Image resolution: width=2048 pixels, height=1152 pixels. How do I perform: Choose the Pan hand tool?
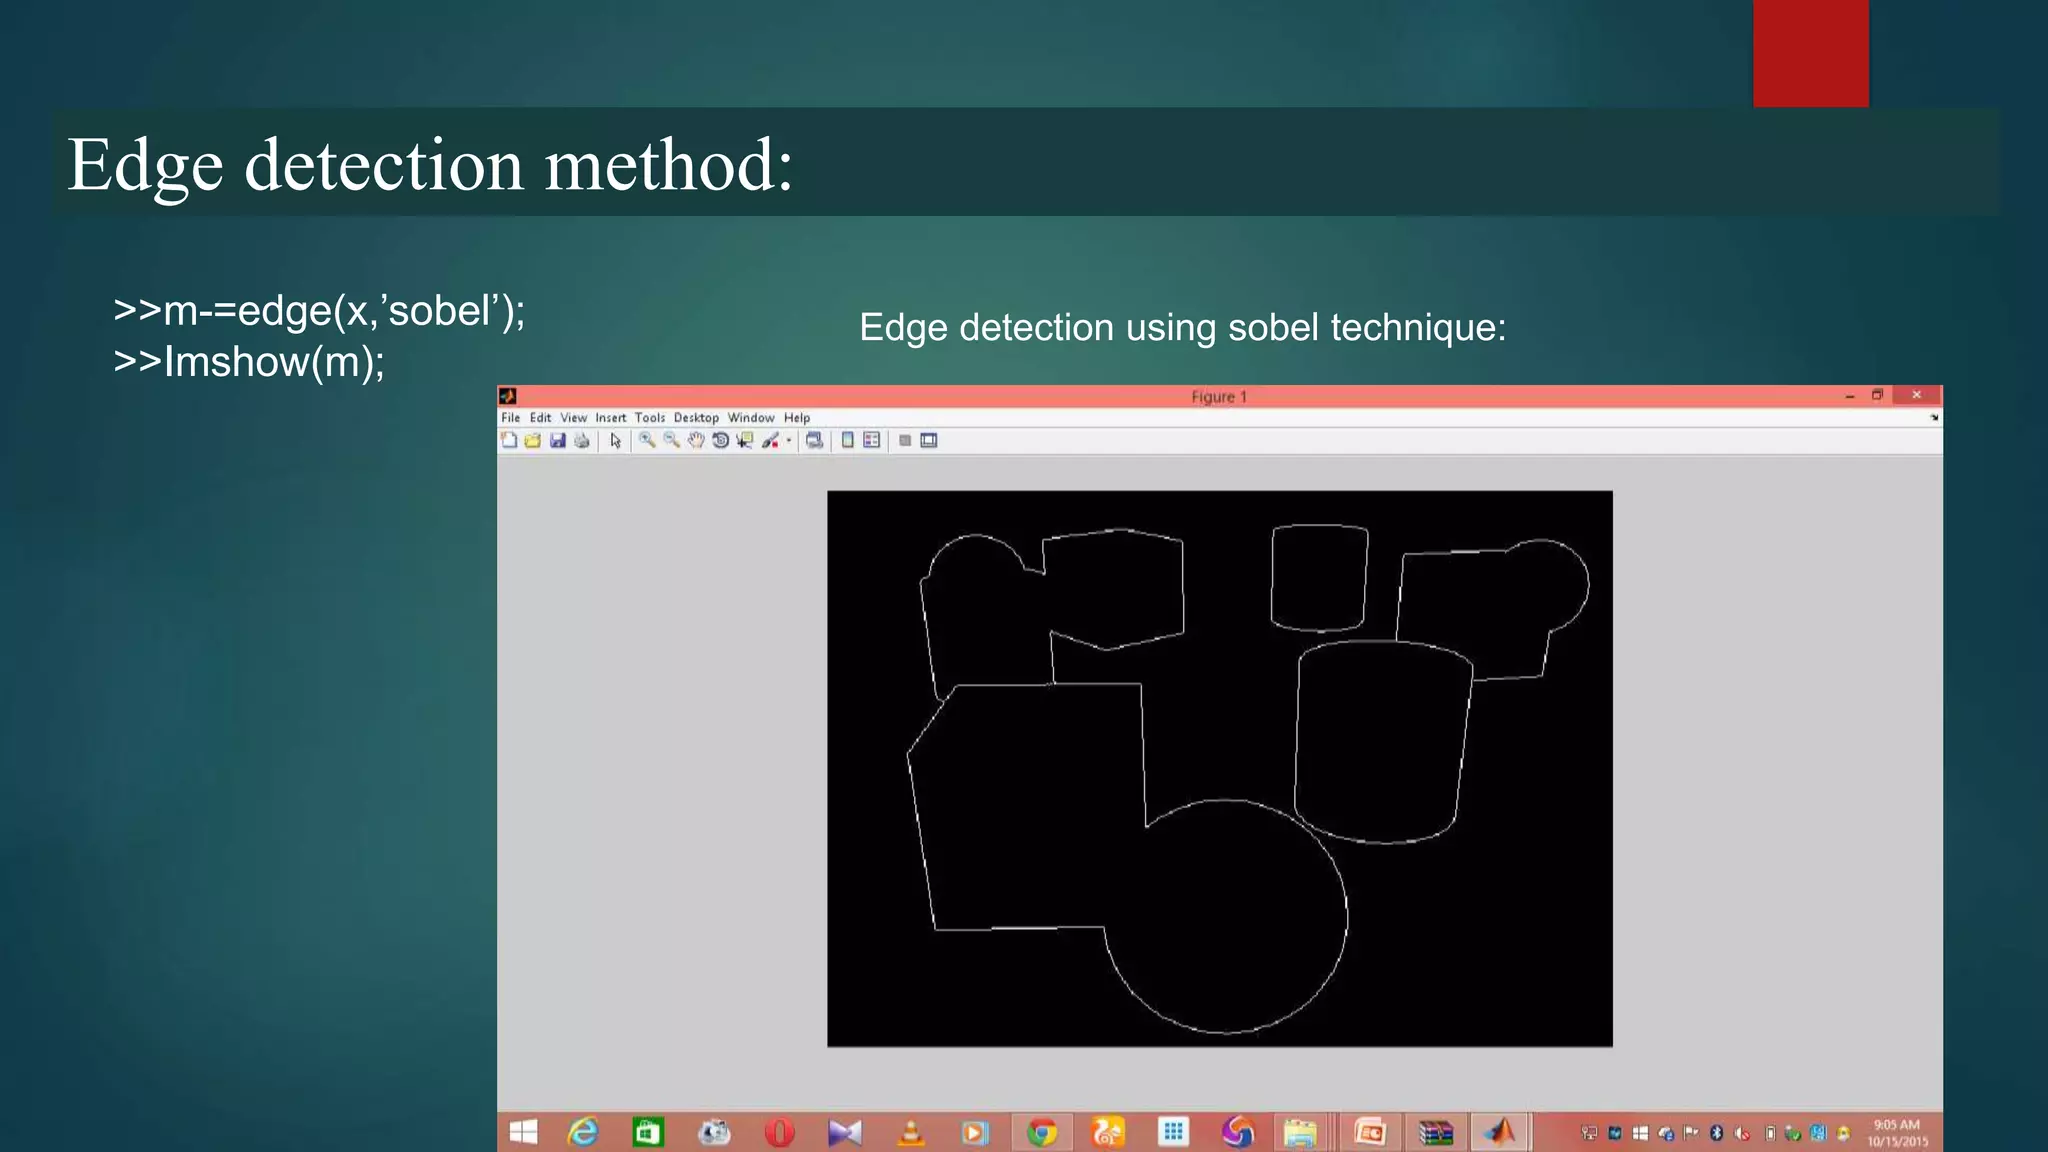696,440
